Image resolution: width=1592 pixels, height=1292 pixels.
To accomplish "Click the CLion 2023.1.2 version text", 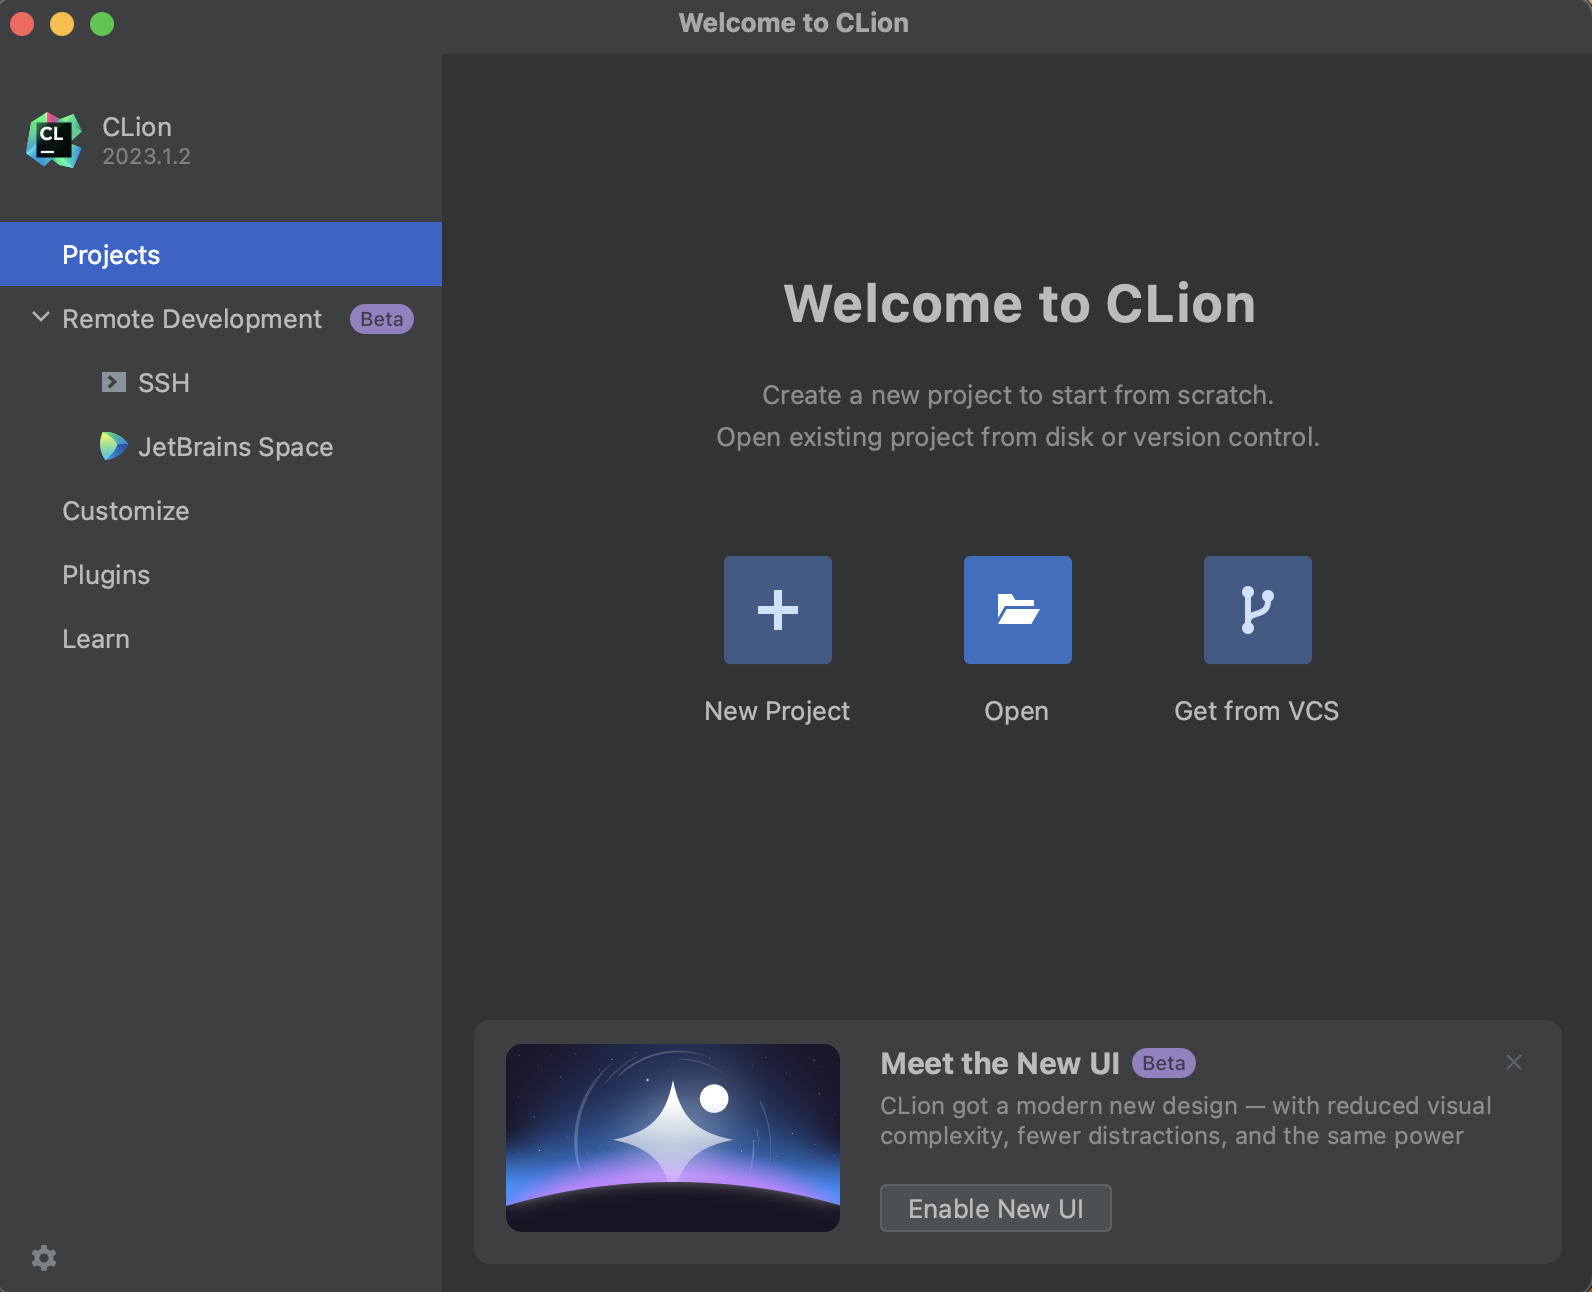I will [146, 157].
